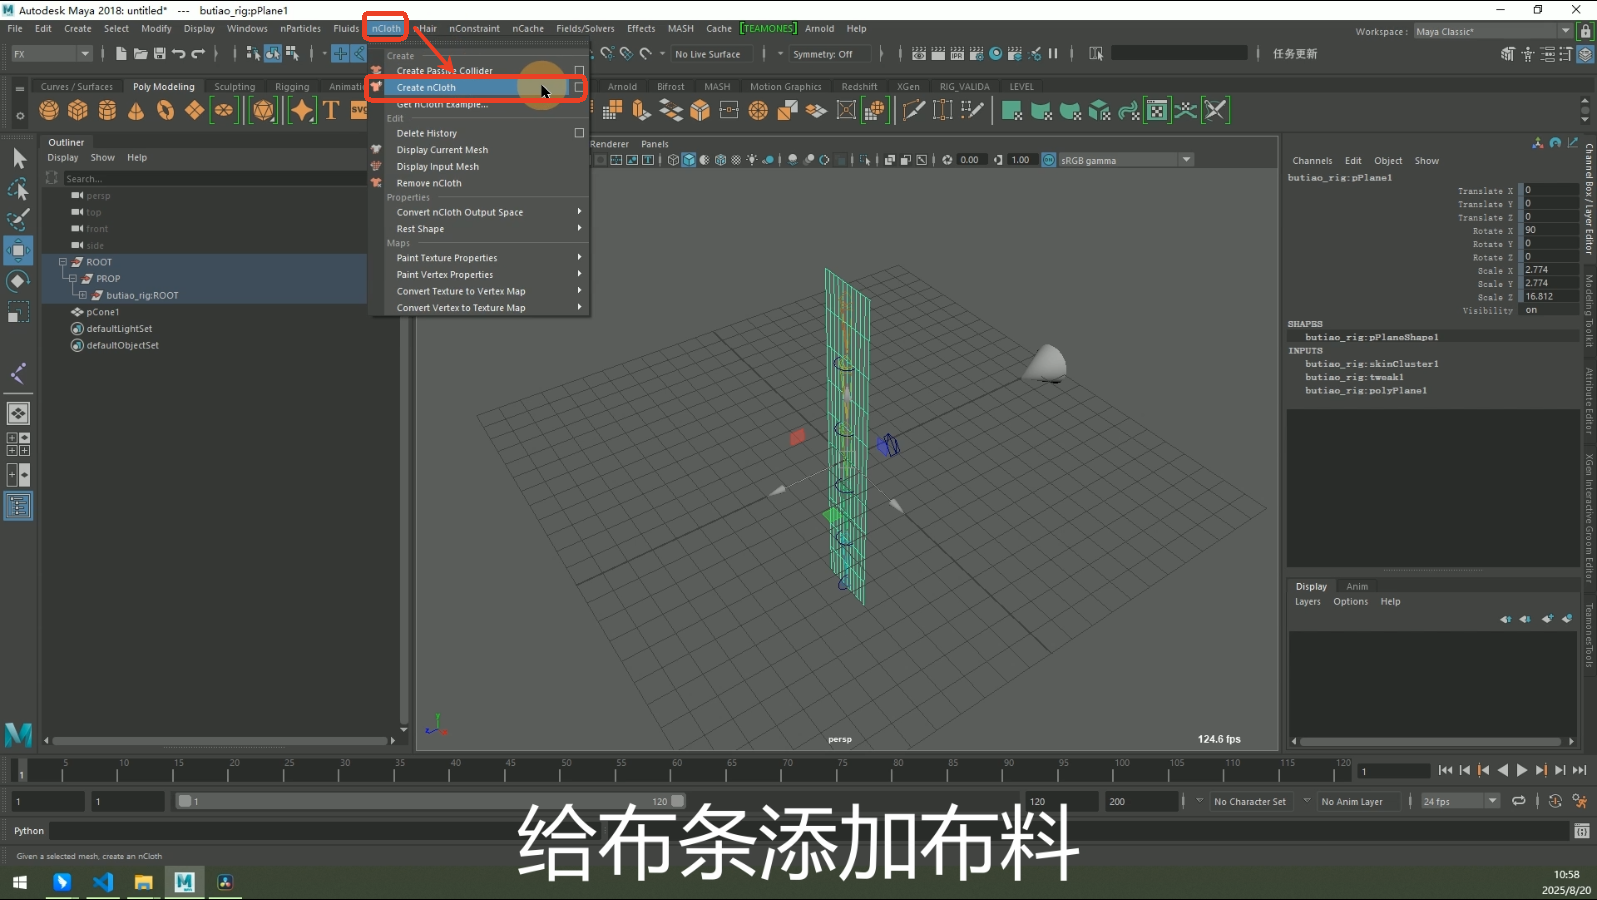Switch to the Sculpting shelf tab
Screen dimensions: 1597x900
tap(234, 87)
